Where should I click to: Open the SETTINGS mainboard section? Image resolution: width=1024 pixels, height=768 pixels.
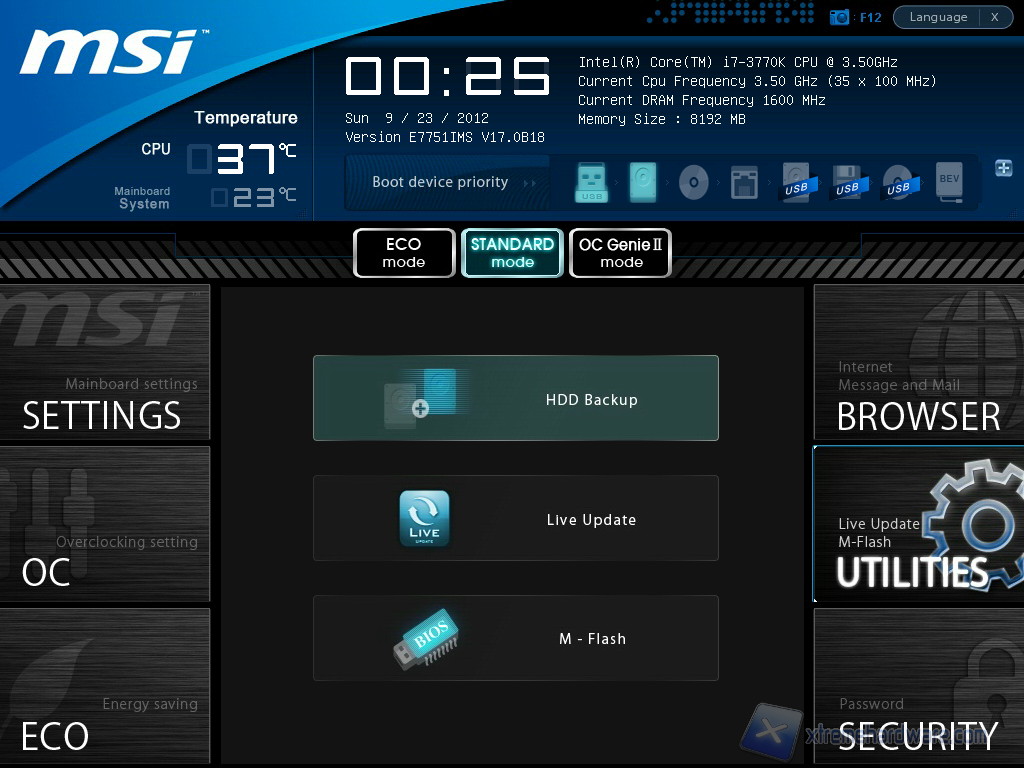[x=105, y=363]
